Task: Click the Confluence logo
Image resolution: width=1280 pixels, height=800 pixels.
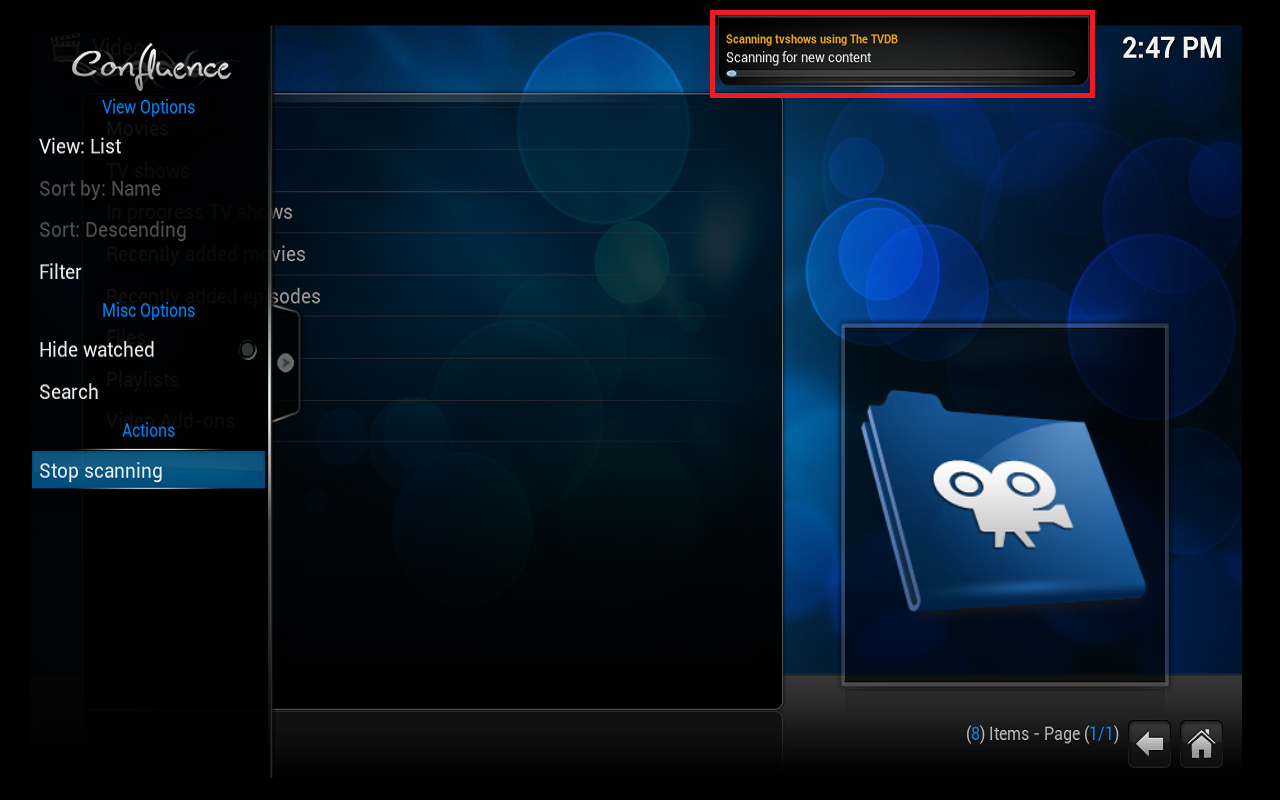Action: pos(151,67)
